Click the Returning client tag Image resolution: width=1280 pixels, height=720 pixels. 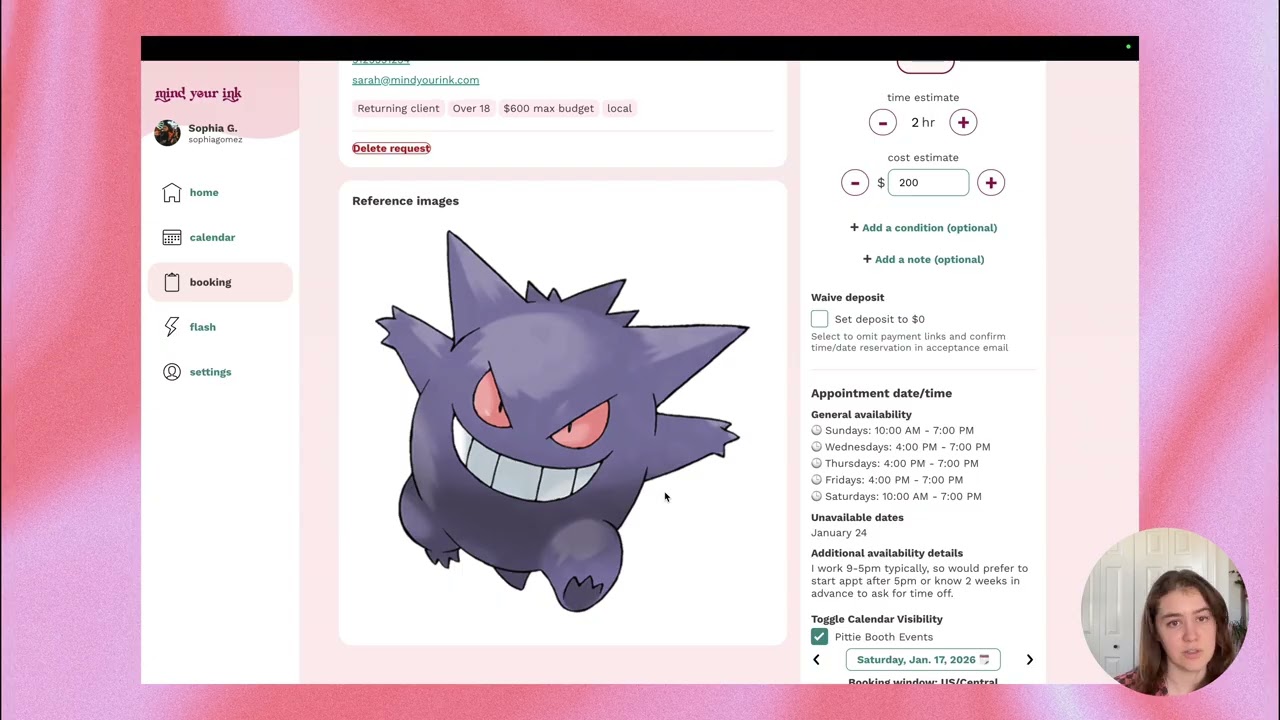coord(398,108)
